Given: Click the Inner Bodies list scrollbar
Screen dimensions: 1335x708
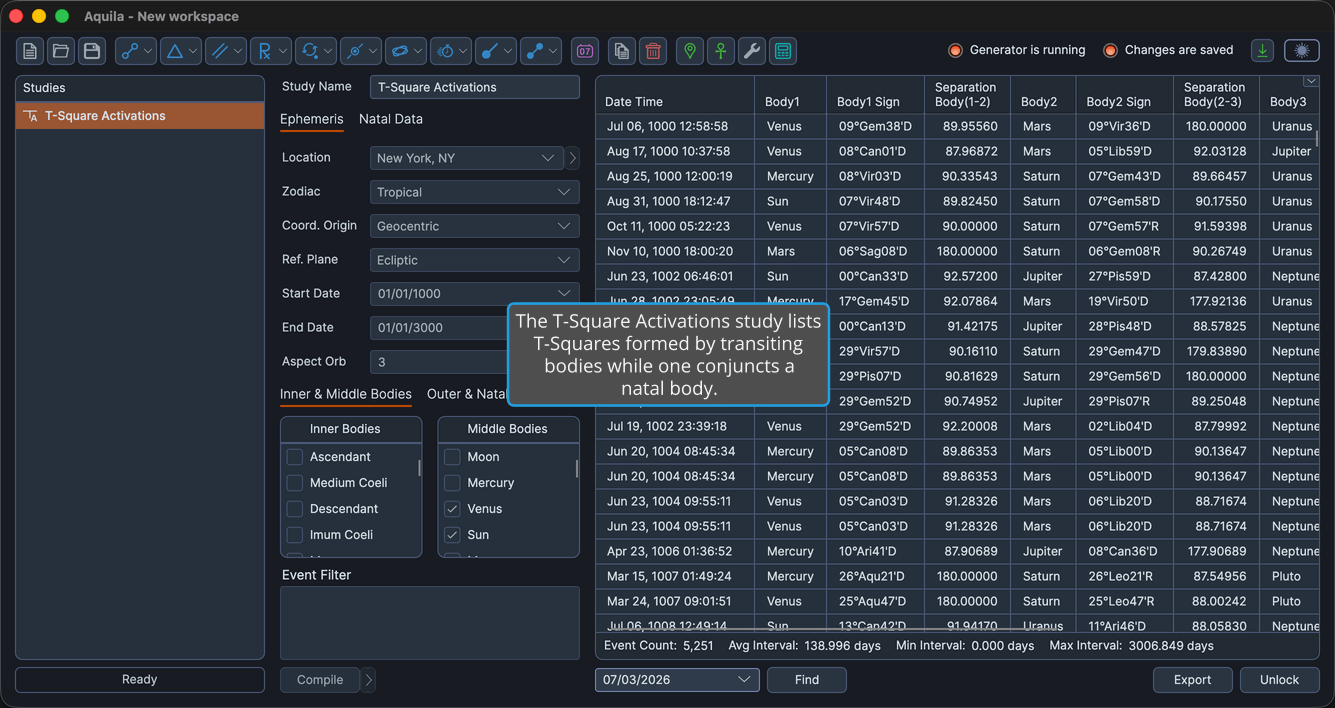Looking at the screenshot, I should (x=419, y=468).
